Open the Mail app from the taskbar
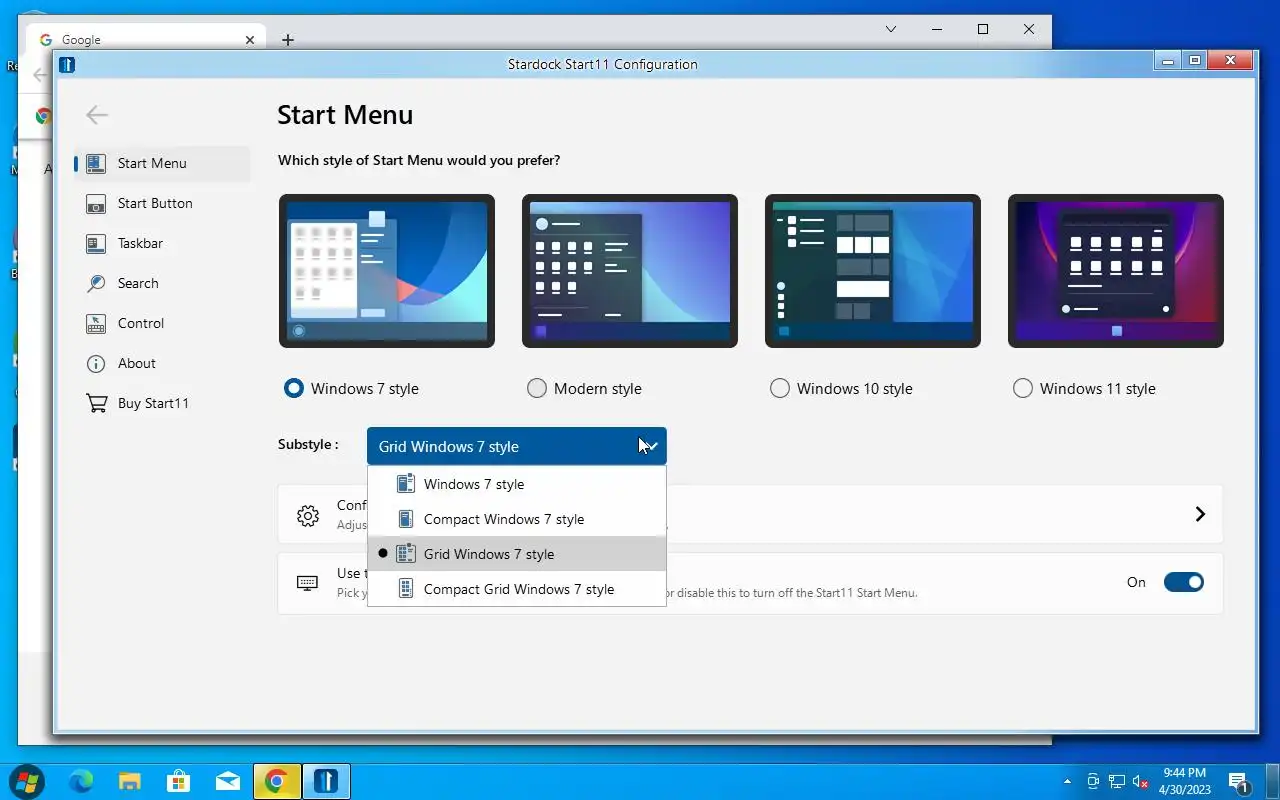Viewport: 1280px width, 800px height. [x=228, y=781]
